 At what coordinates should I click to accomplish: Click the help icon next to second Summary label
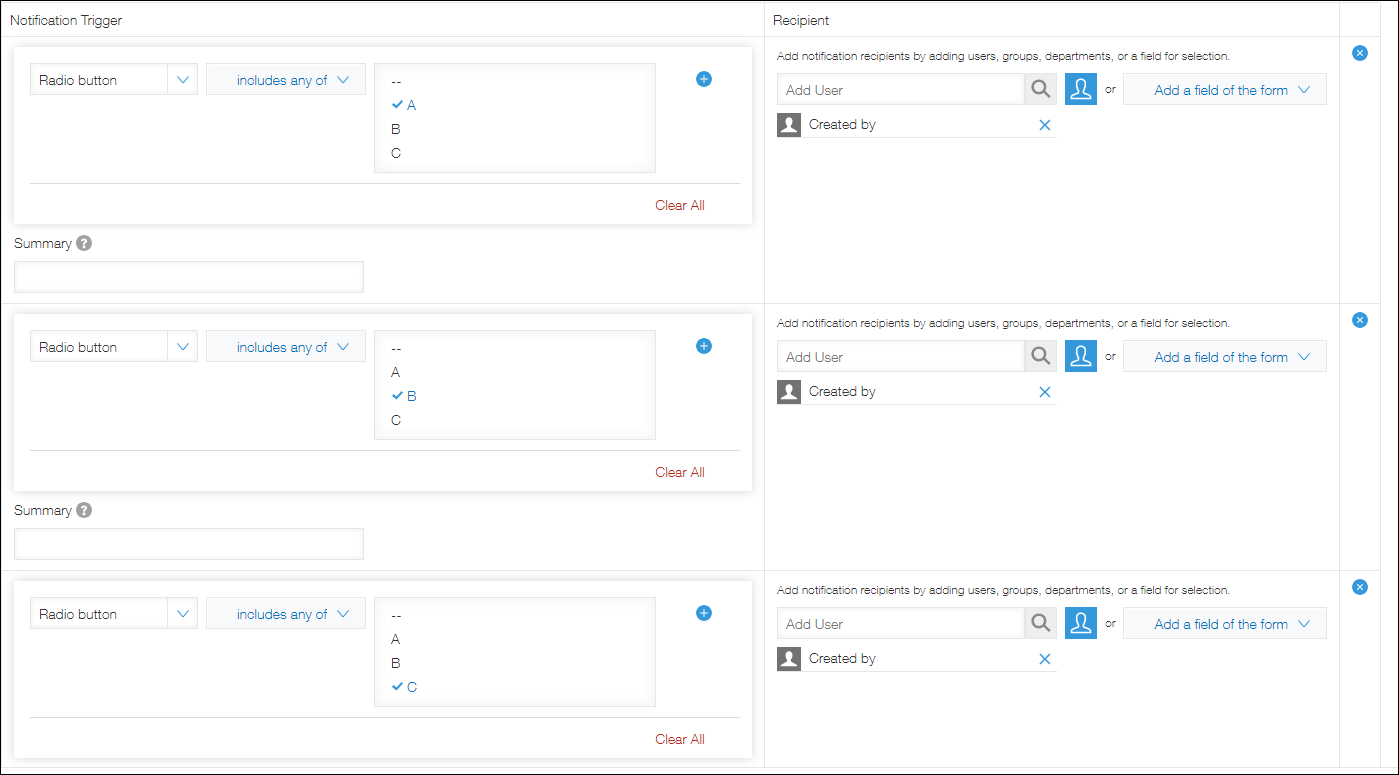pyautogui.click(x=84, y=510)
